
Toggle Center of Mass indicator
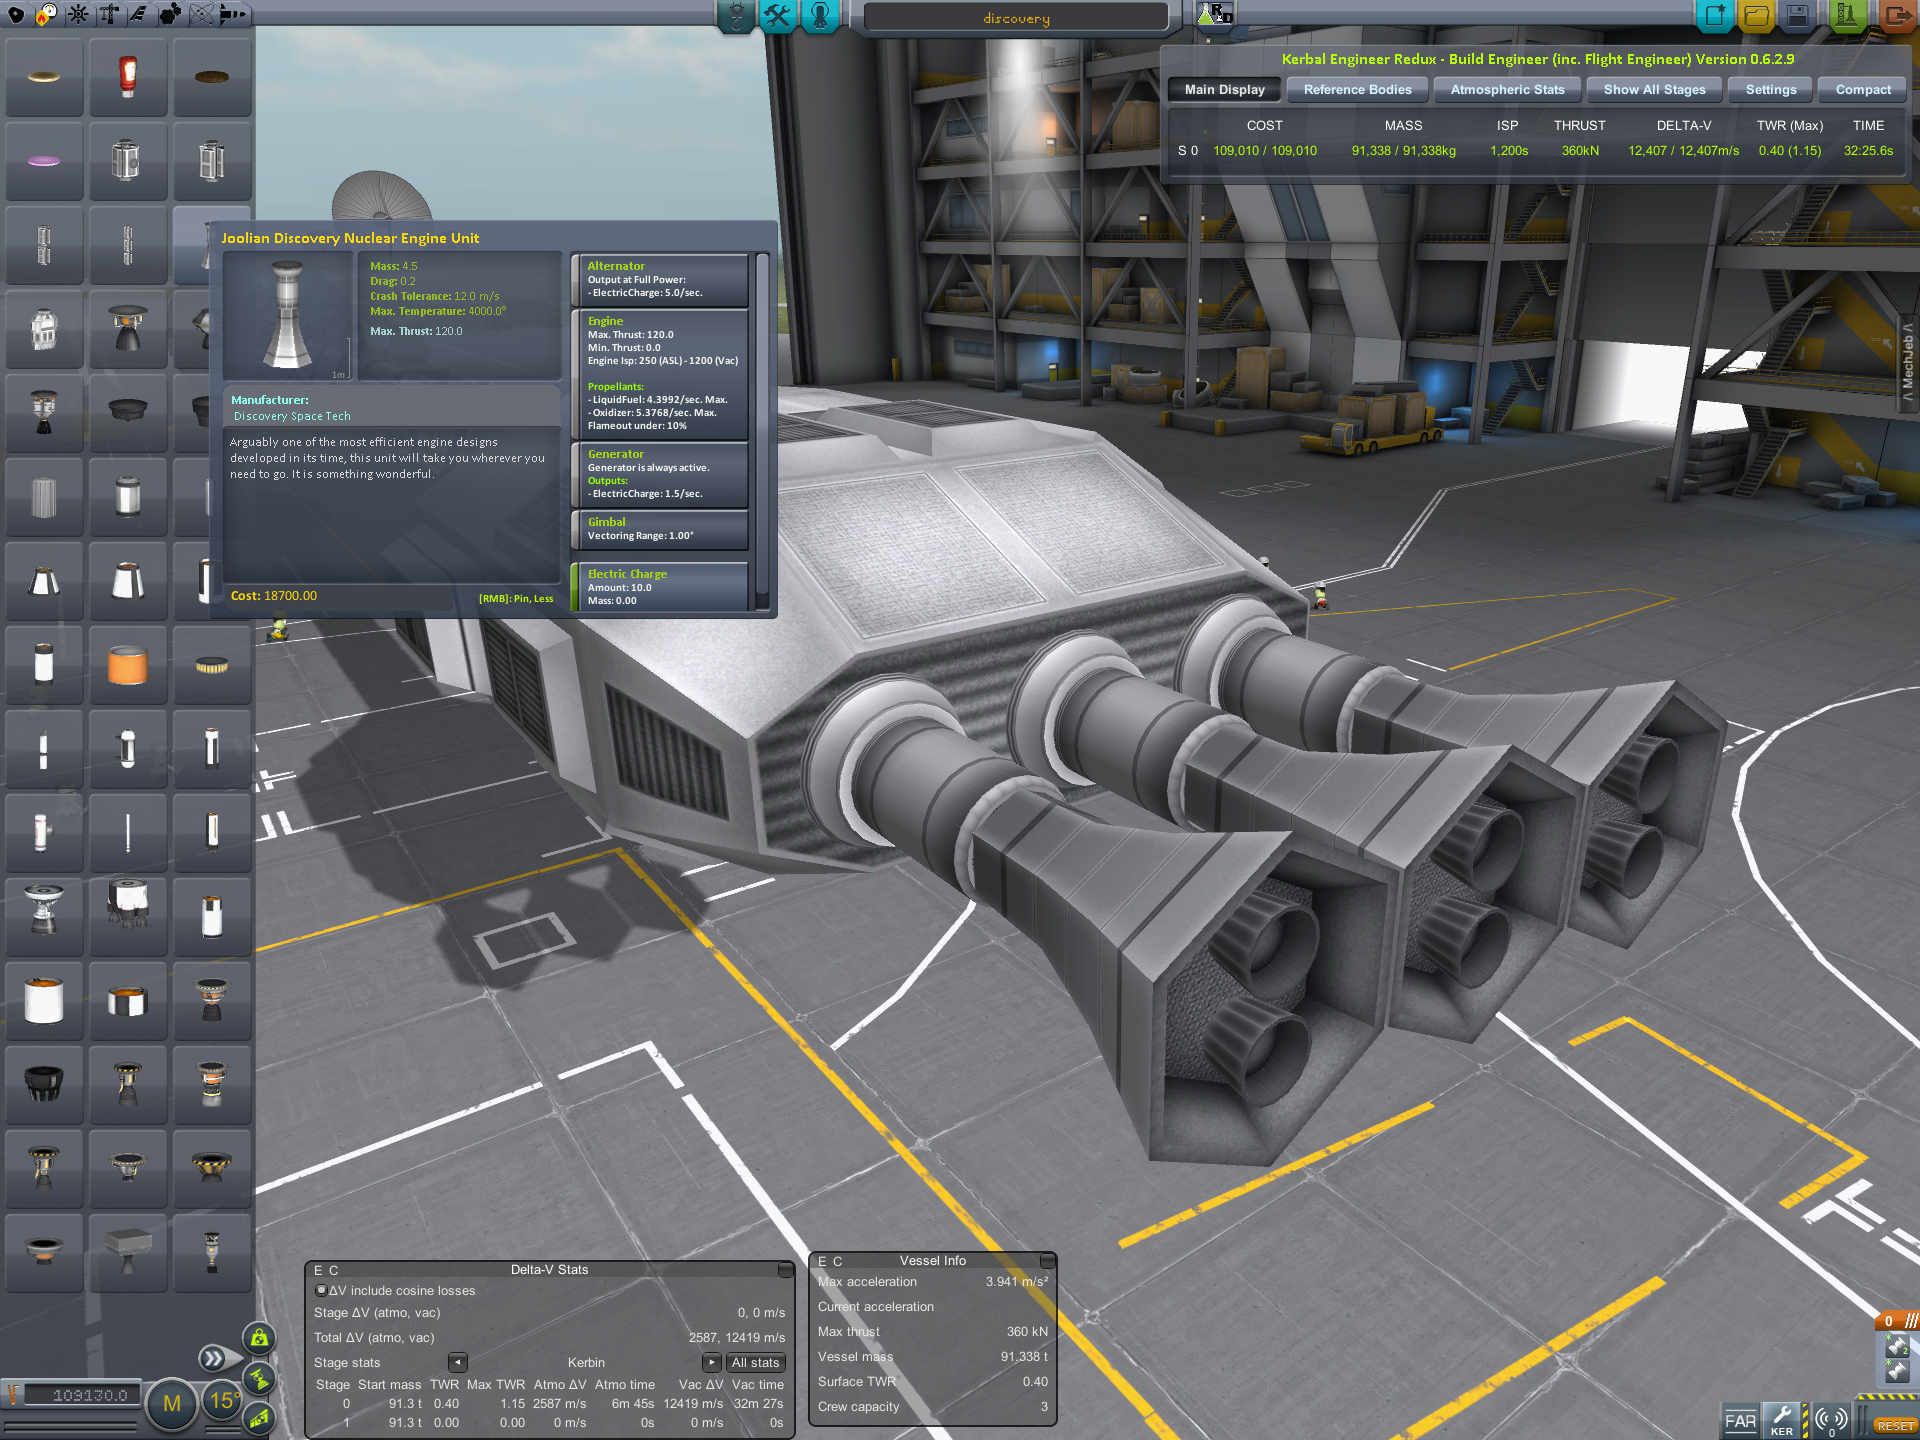click(259, 1338)
